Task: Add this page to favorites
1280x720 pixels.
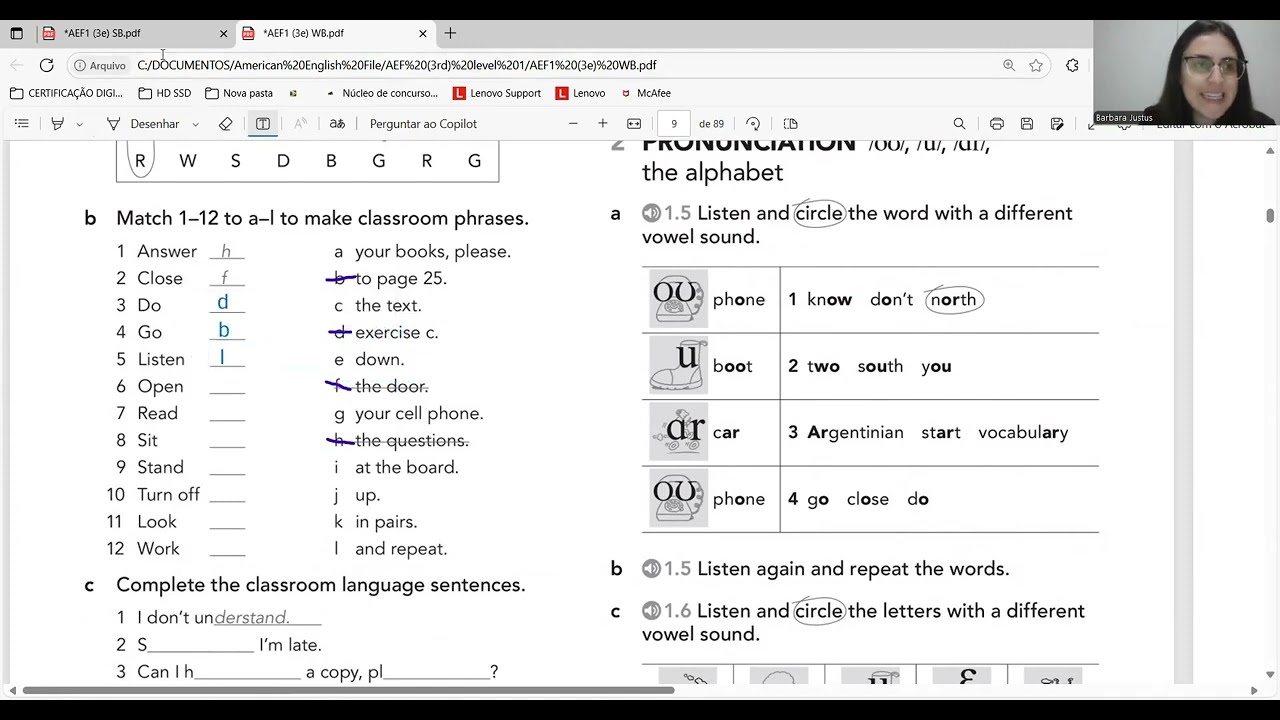Action: [x=1036, y=65]
